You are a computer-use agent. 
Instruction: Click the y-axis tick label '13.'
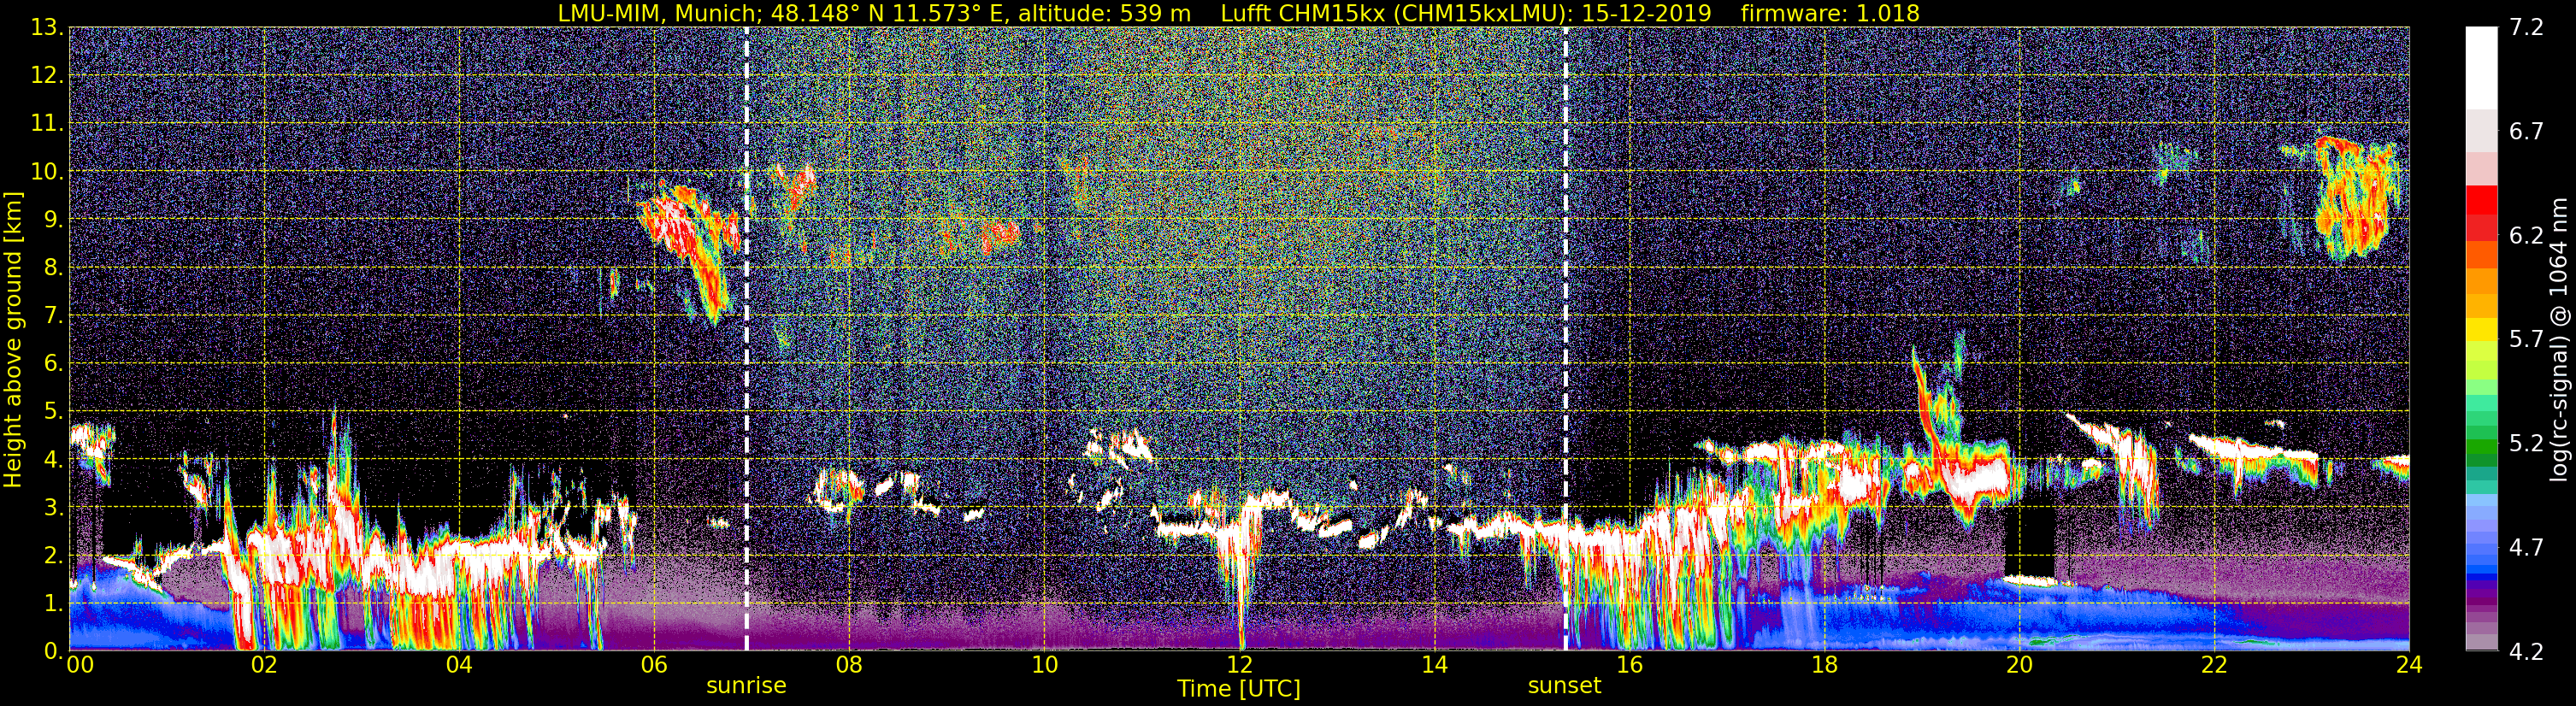(x=47, y=28)
